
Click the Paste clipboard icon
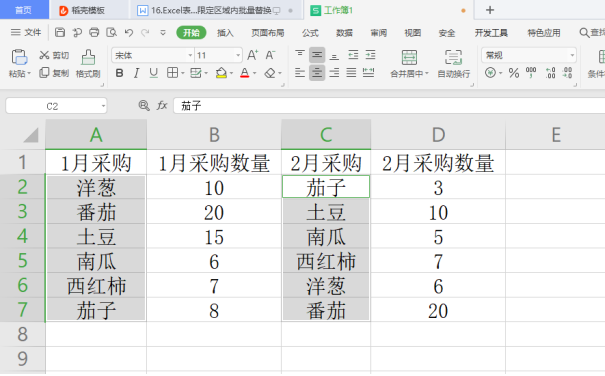coord(19,57)
